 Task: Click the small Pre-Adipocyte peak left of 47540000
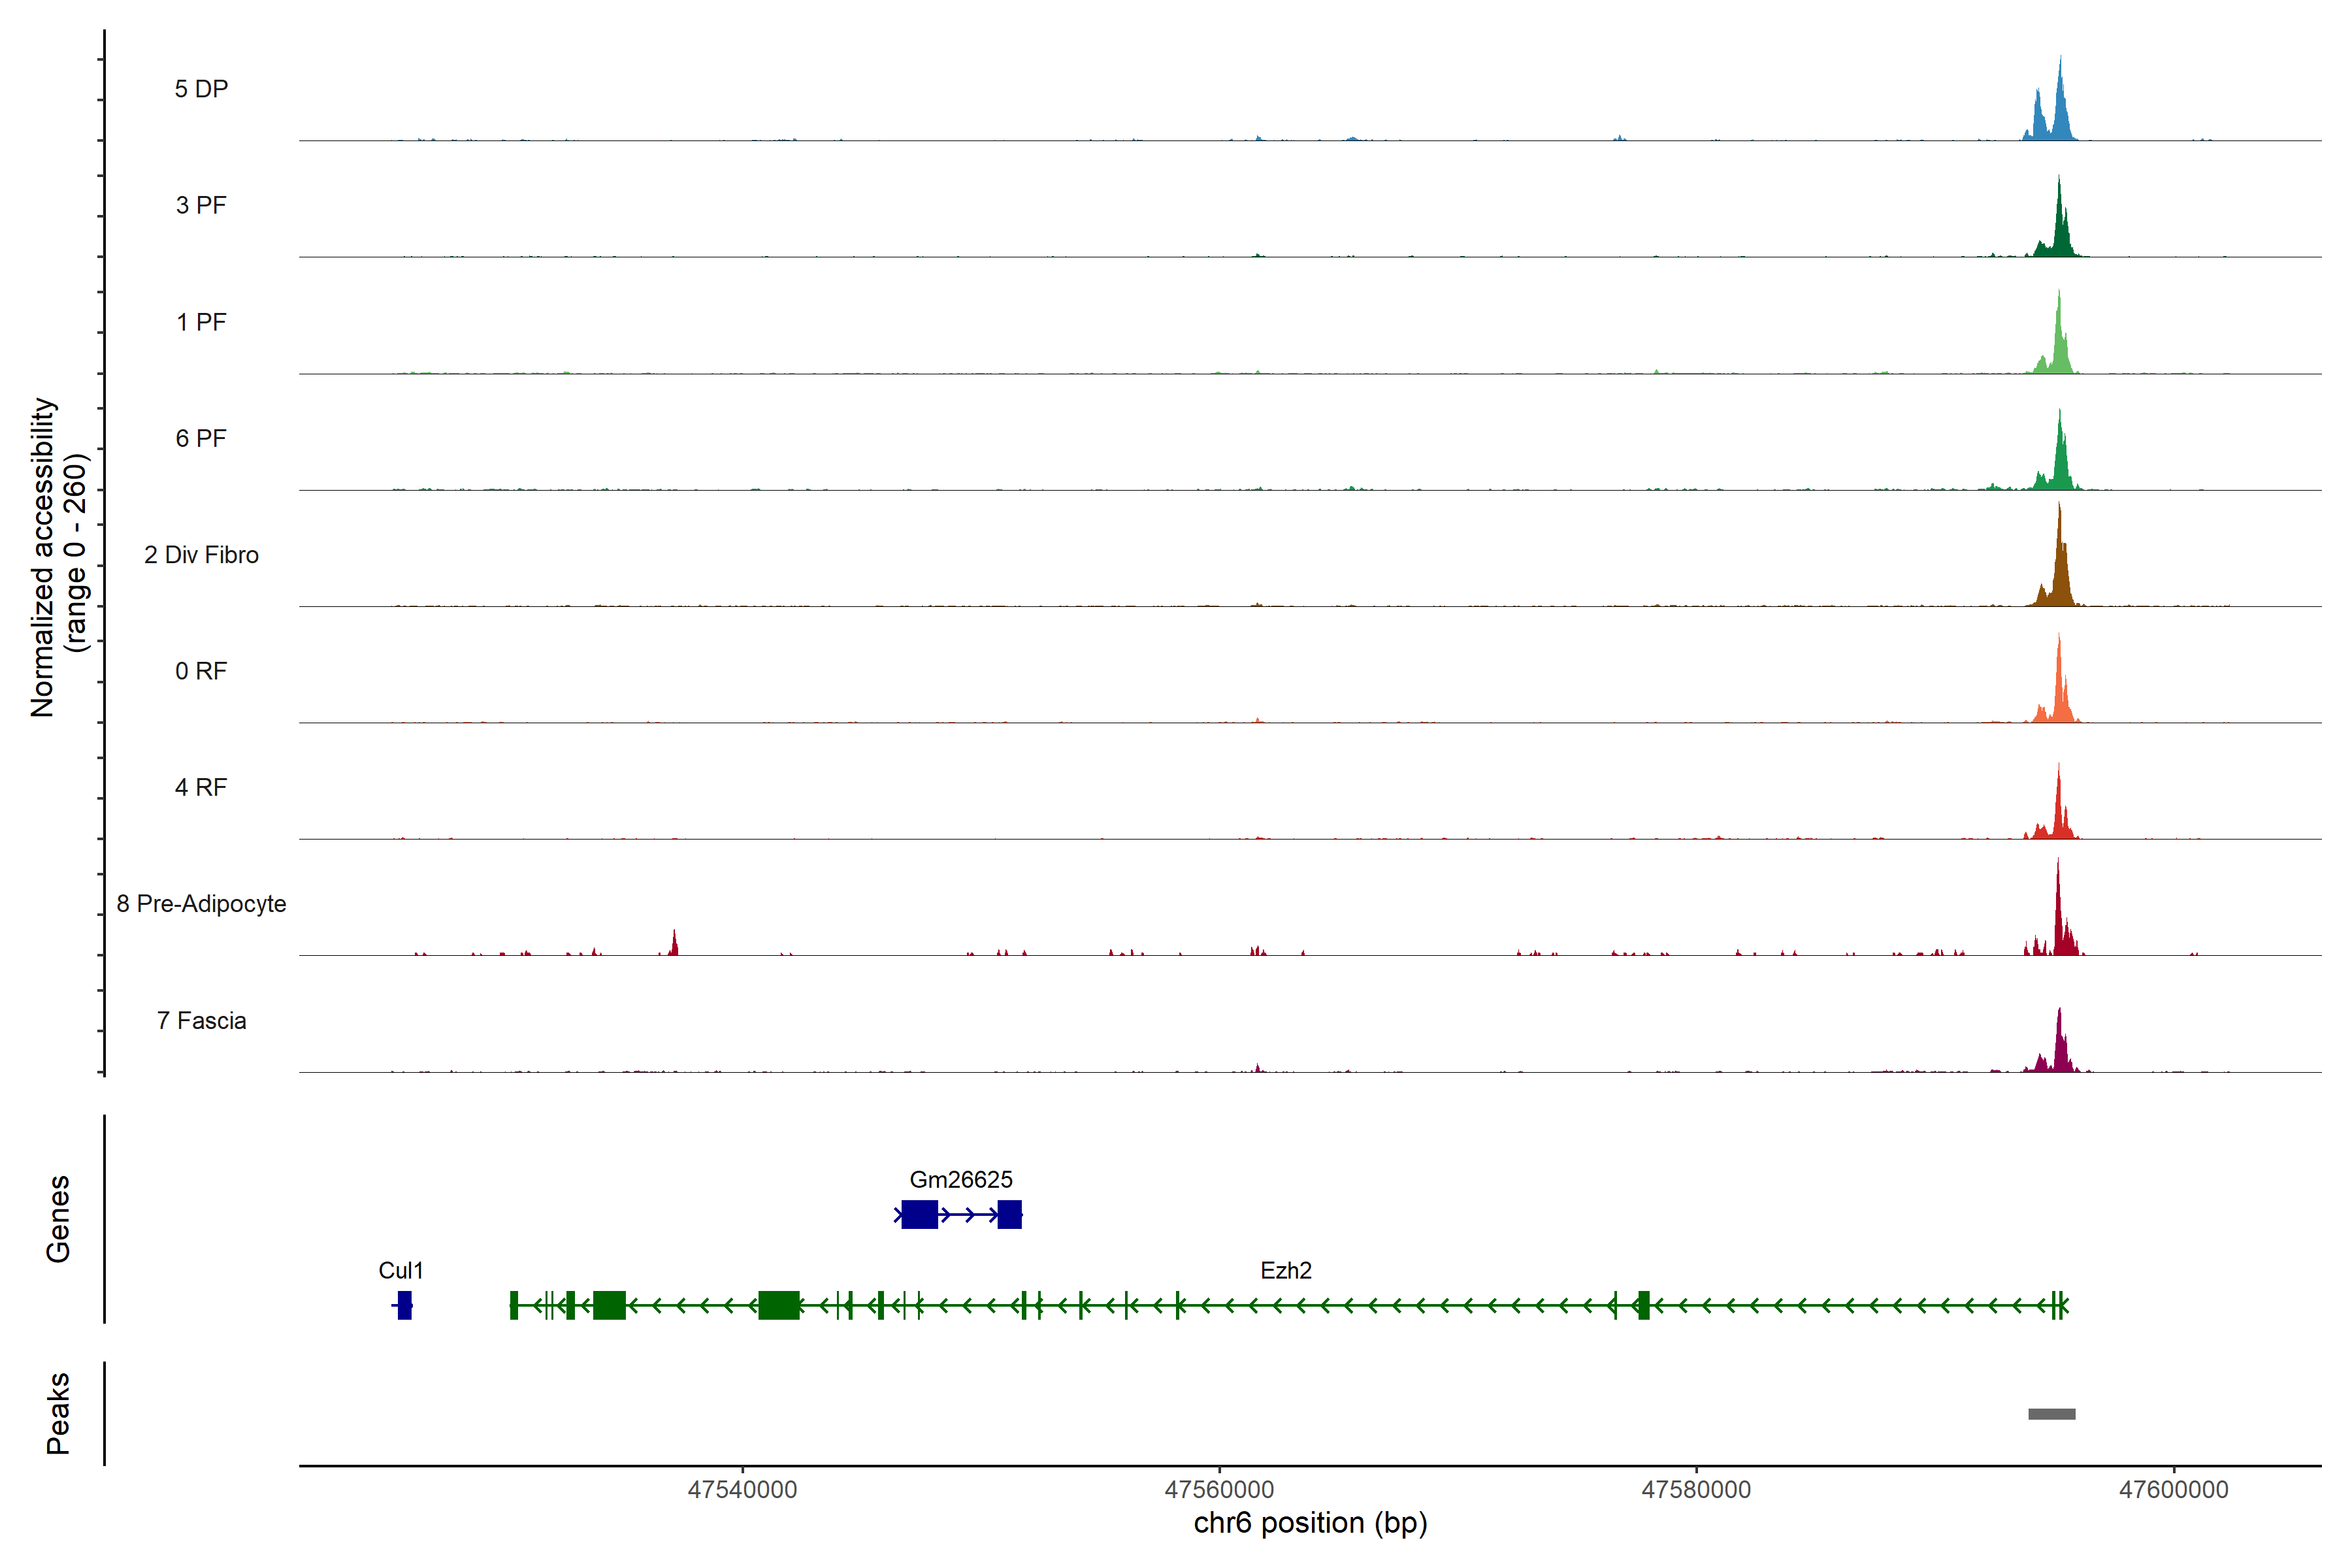pos(674,945)
